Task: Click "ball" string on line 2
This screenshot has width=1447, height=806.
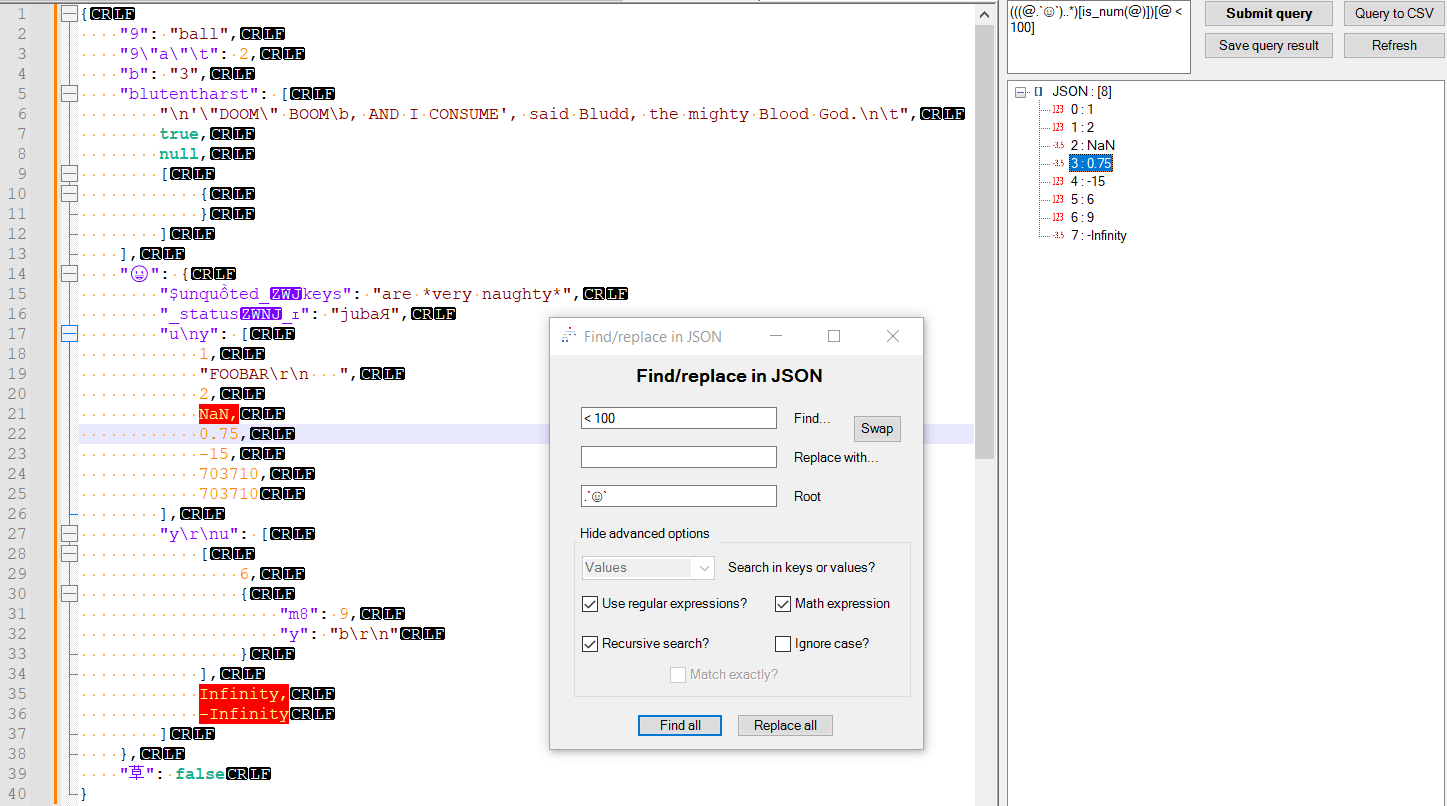Action: coord(199,34)
